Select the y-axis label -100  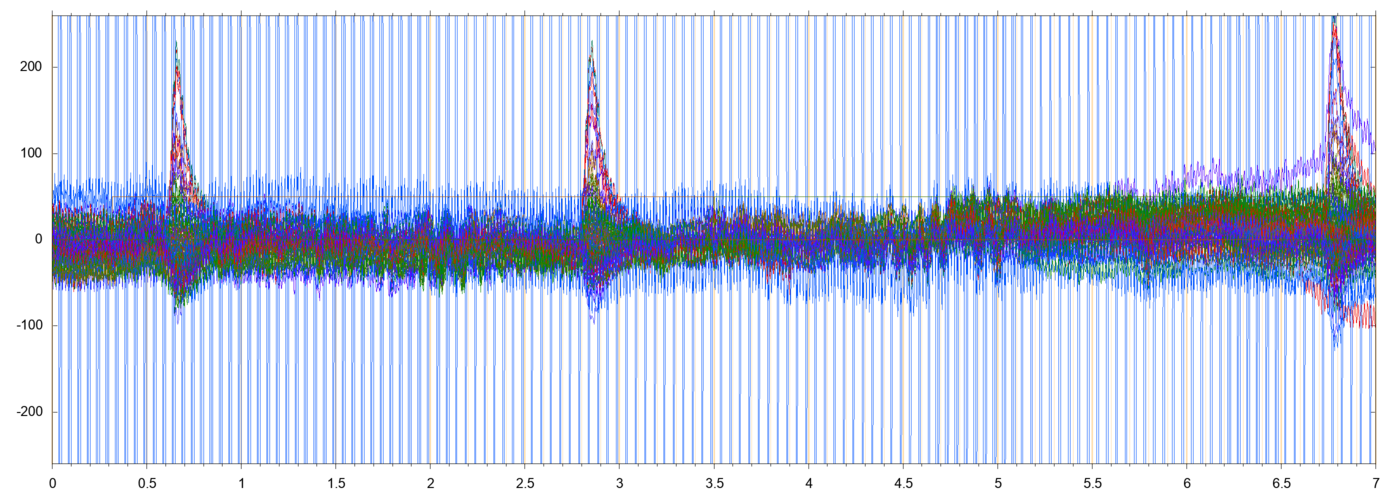click(x=30, y=326)
